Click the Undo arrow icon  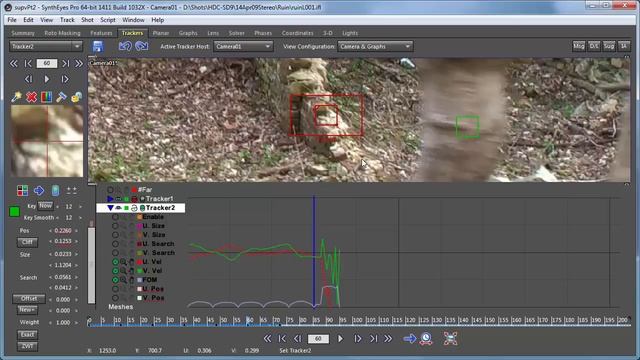click(125, 46)
